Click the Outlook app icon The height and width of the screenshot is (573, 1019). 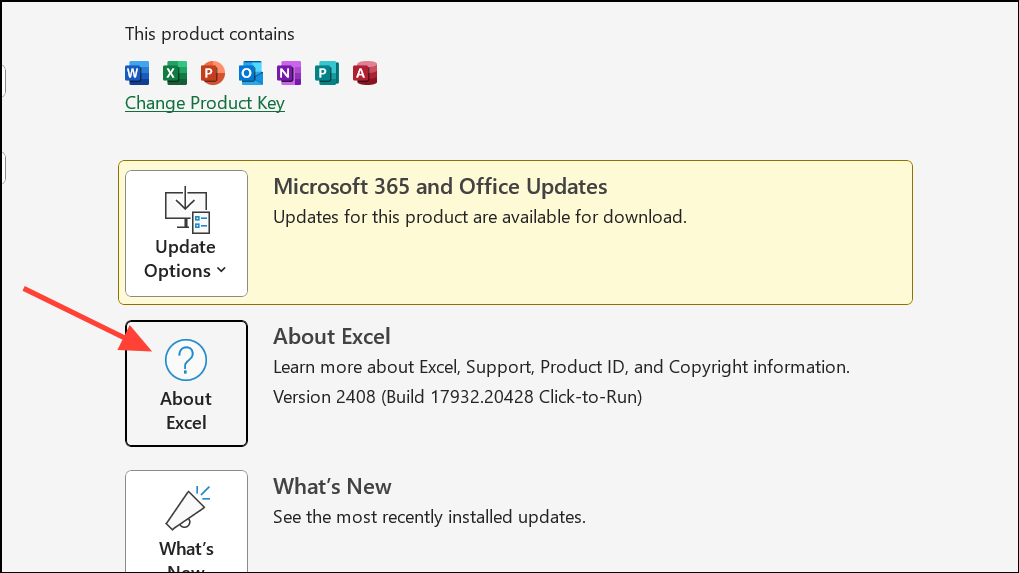tap(250, 73)
